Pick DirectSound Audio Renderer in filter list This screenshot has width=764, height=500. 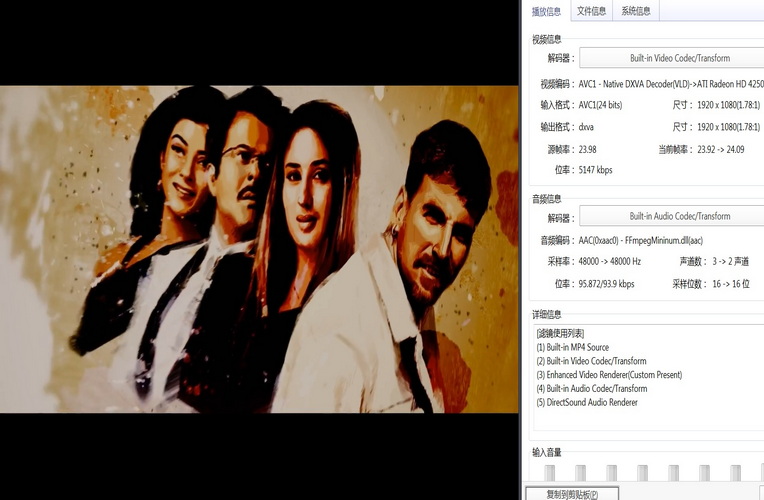(587, 403)
